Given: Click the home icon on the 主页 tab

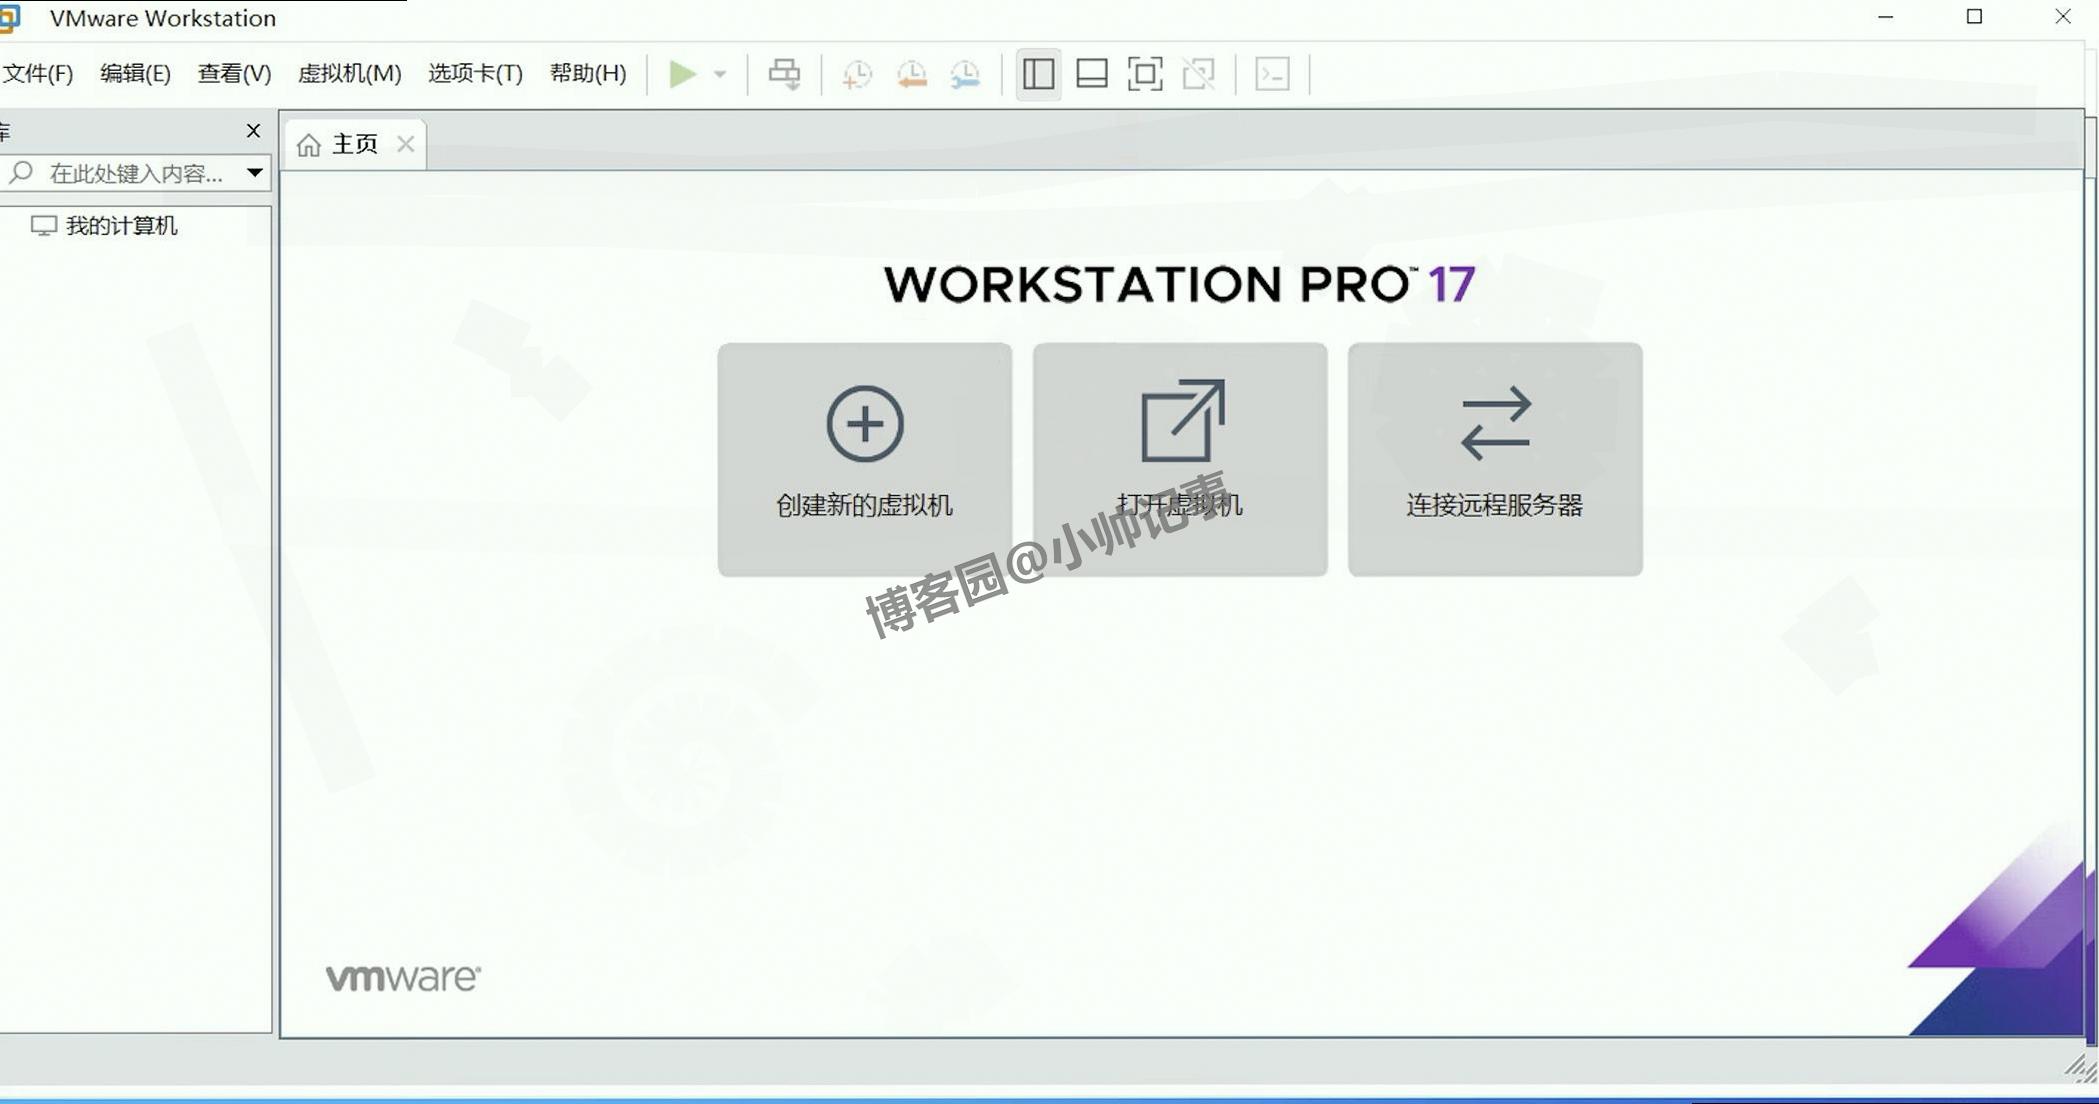Looking at the screenshot, I should (309, 143).
